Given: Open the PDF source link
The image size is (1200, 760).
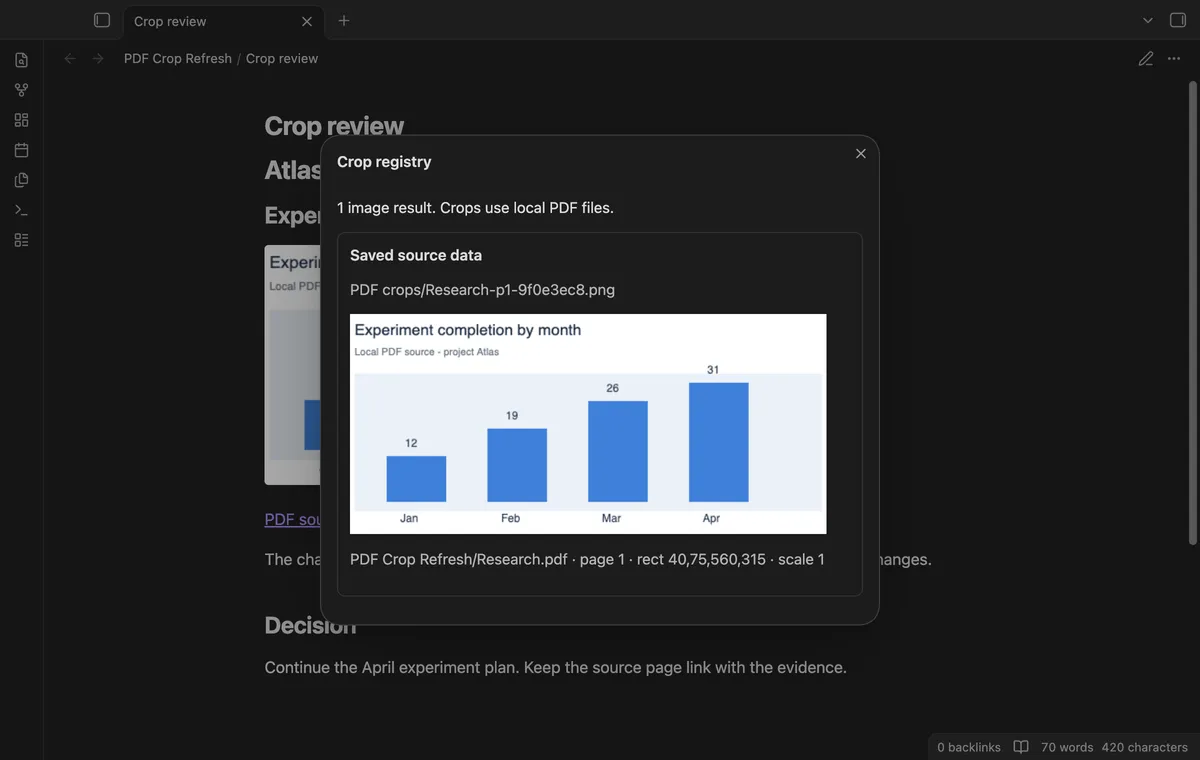Looking at the screenshot, I should pyautogui.click(x=292, y=520).
